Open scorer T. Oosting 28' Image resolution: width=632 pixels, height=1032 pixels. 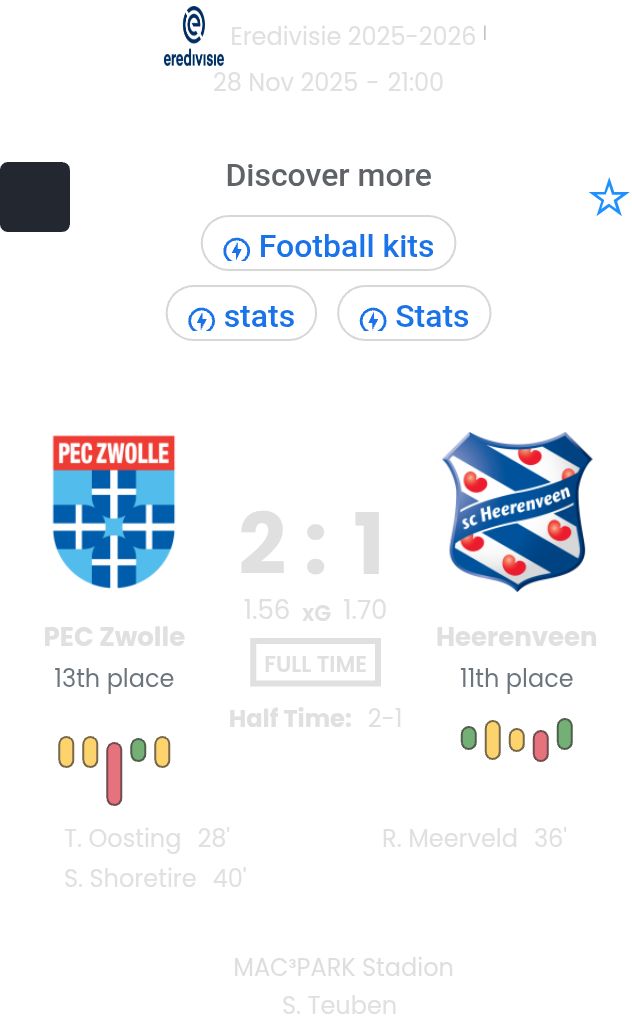click(x=147, y=838)
